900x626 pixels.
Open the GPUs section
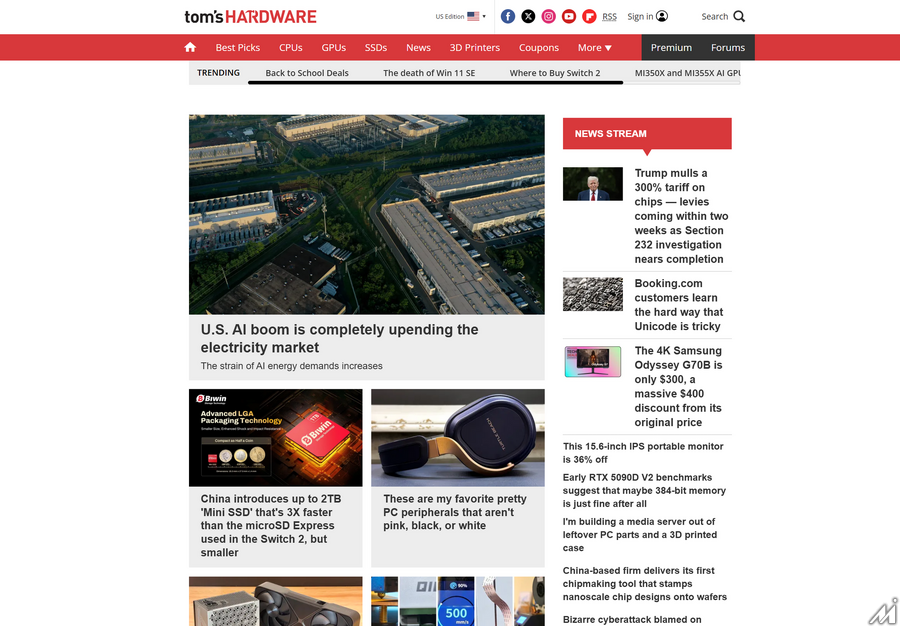tap(333, 48)
